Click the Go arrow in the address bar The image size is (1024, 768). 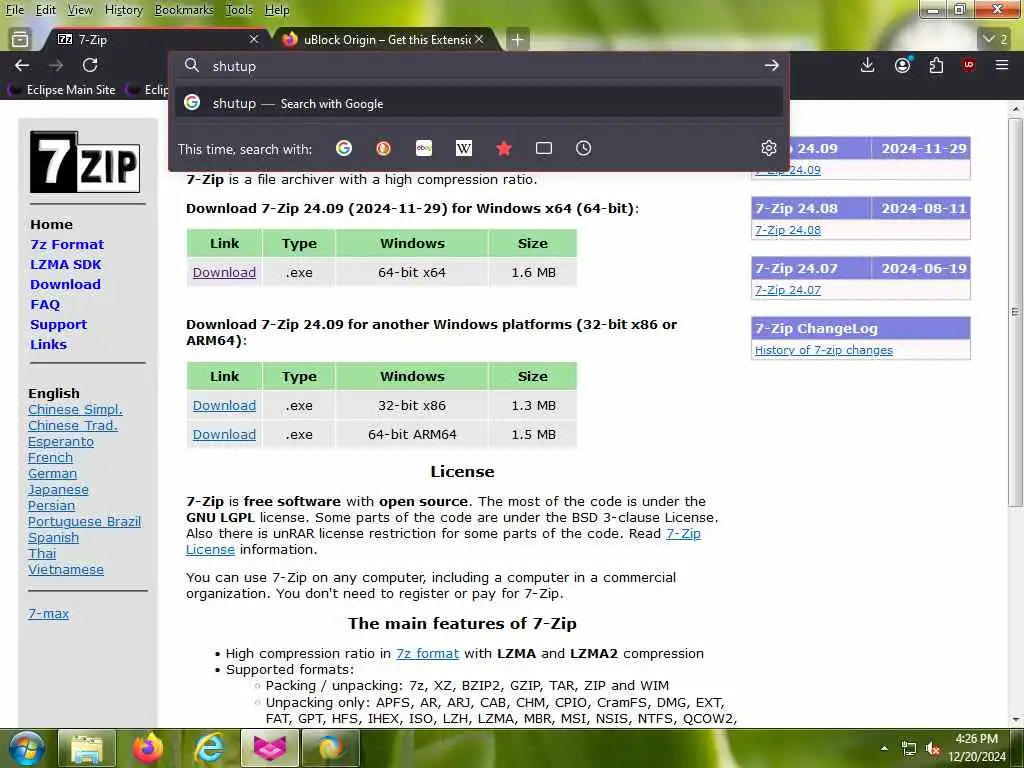[771, 65]
